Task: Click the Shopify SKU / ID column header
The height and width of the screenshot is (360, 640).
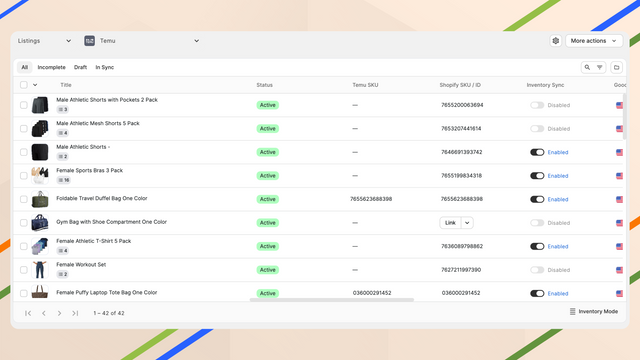Action: coord(460,85)
